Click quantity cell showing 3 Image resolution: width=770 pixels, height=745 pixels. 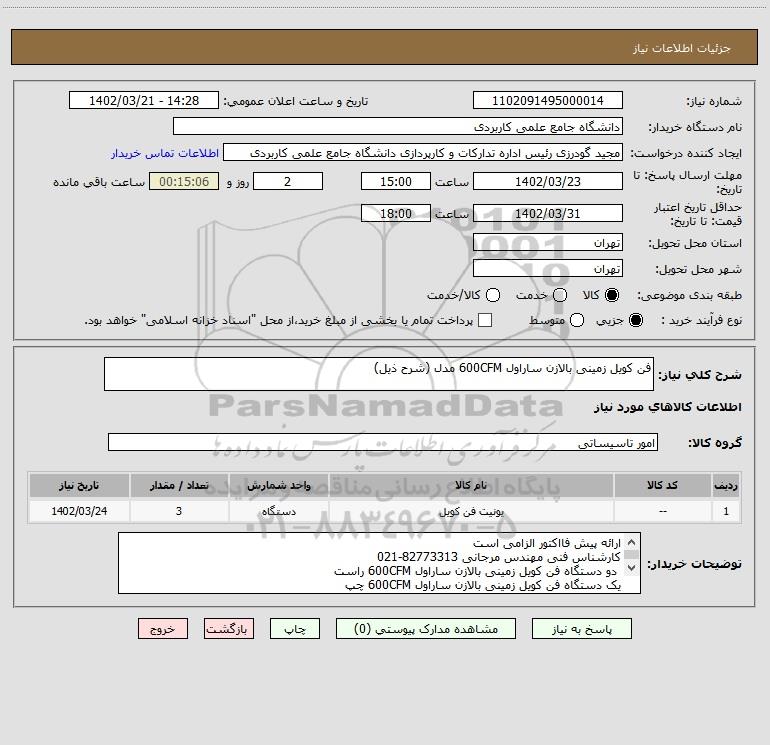click(179, 511)
